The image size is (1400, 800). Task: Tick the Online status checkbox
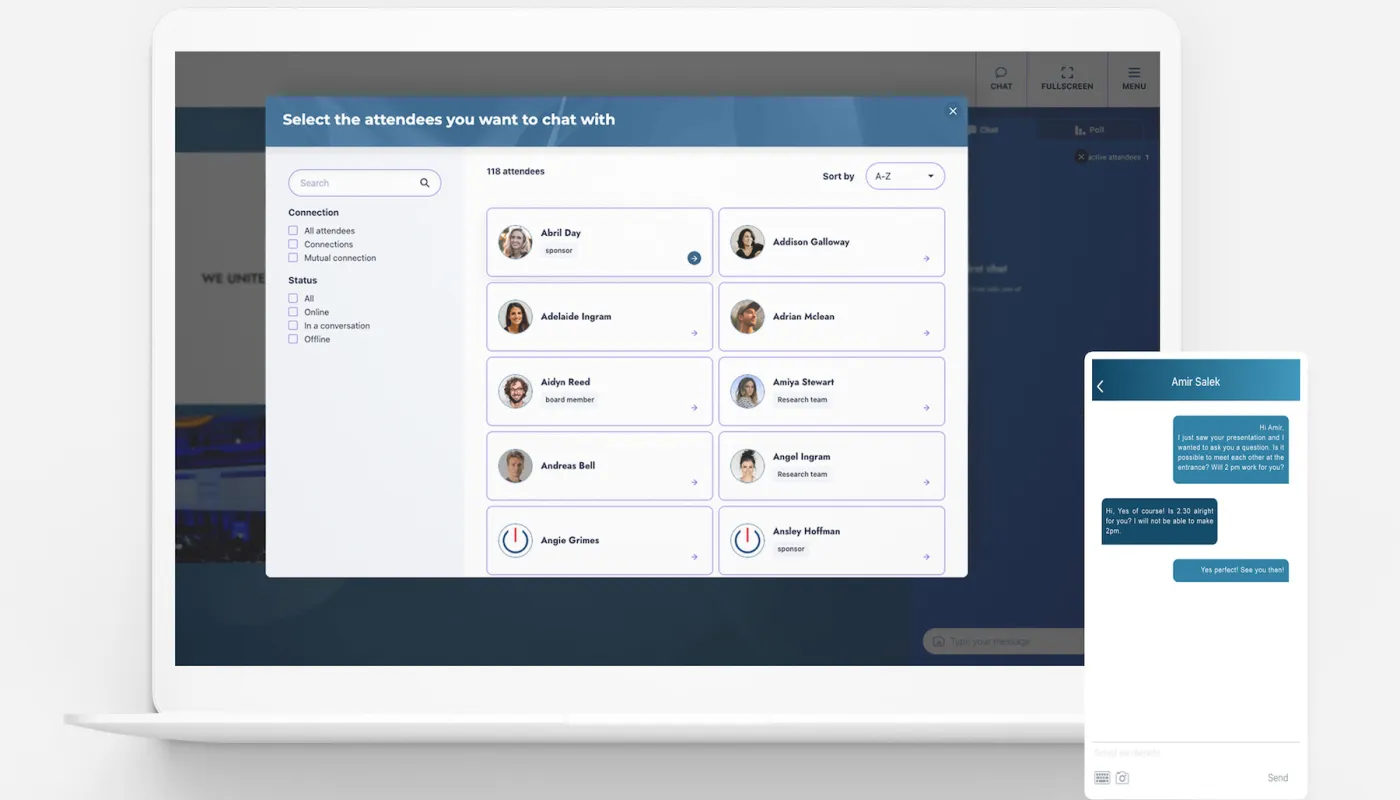[x=293, y=312]
